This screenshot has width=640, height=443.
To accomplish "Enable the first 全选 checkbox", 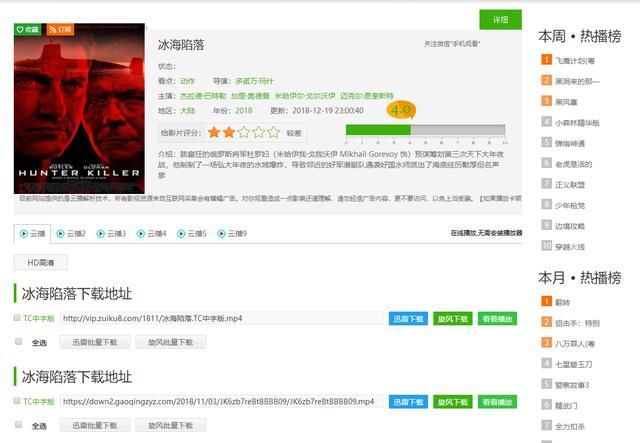I will pos(18,341).
